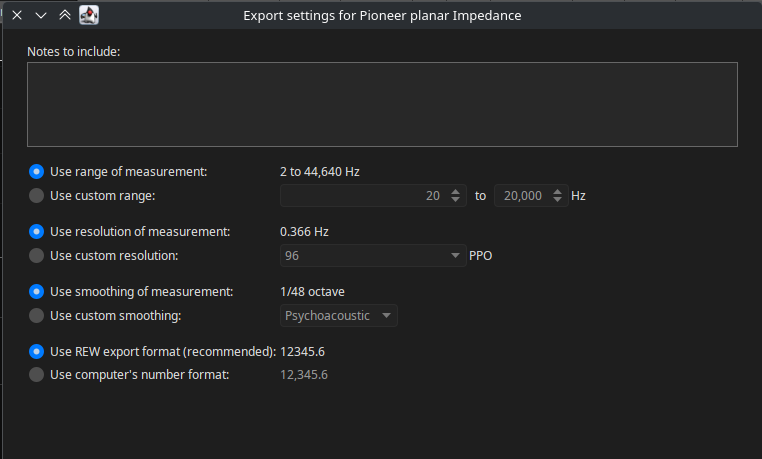Image resolution: width=762 pixels, height=459 pixels.
Task: Click the 1/48 octave smoothing value
Action: pyautogui.click(x=312, y=291)
